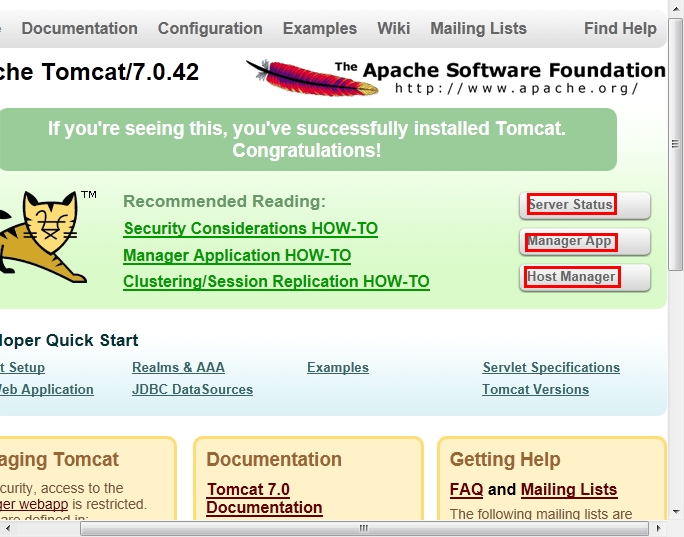
Task: Open Manager Application HOW-TO link
Action: (237, 256)
